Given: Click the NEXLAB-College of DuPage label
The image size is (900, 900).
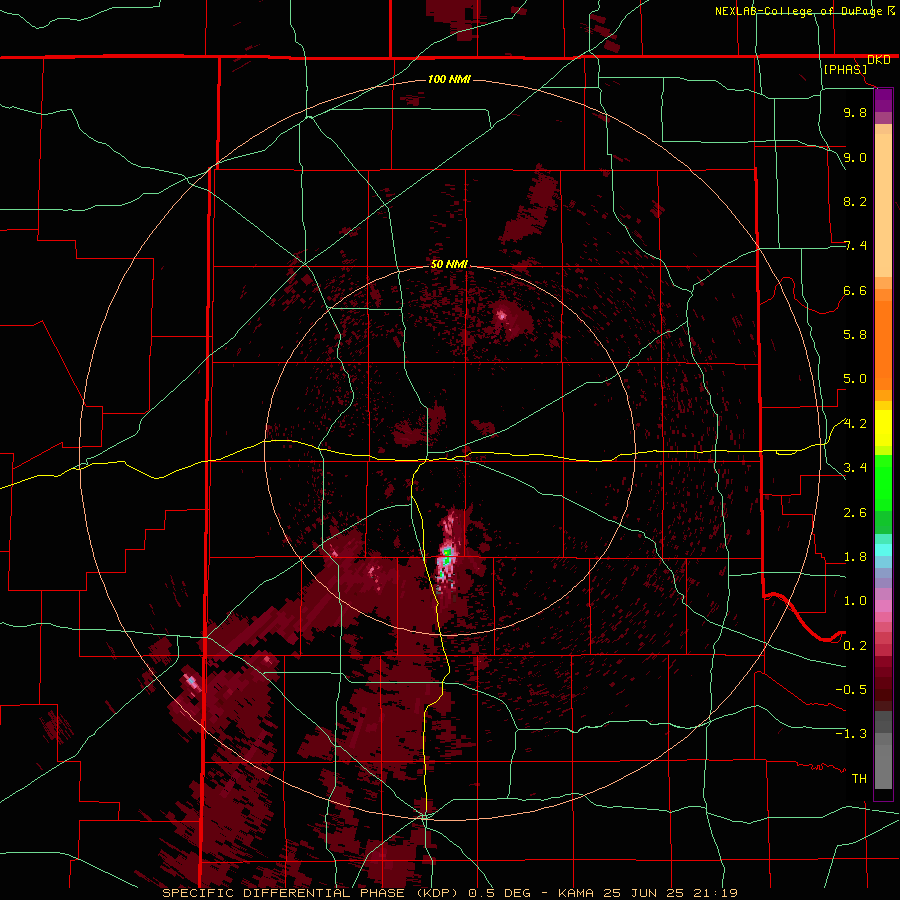Looking at the screenshot, I should click(x=800, y=11).
